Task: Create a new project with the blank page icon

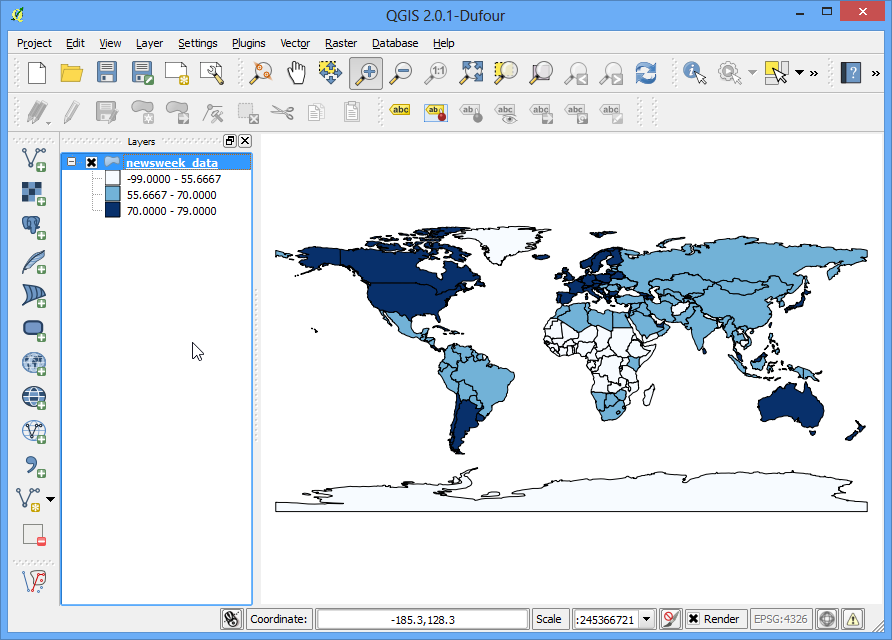Action: tap(37, 73)
